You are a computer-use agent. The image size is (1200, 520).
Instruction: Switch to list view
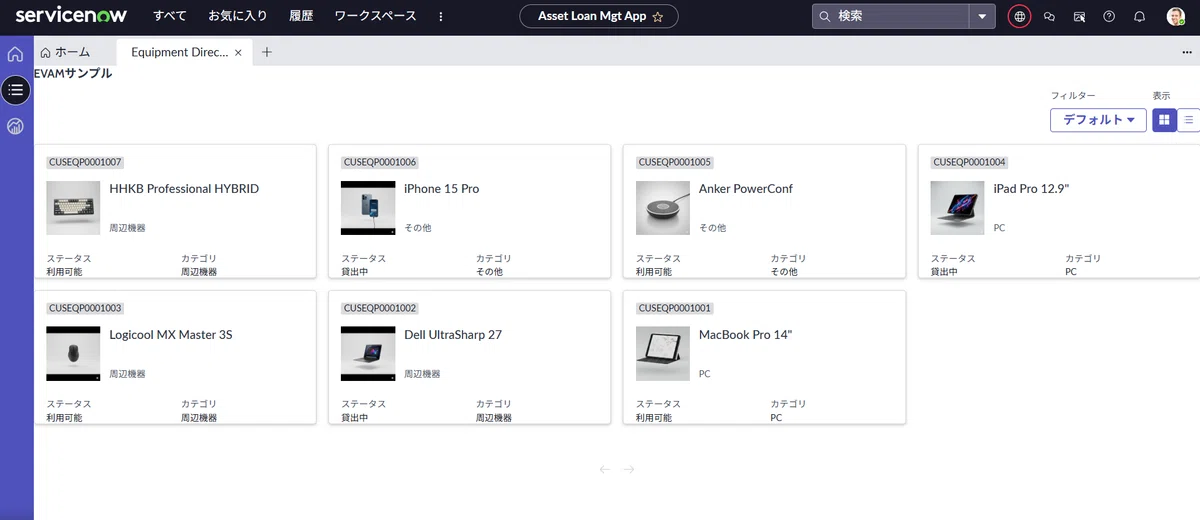point(1188,120)
